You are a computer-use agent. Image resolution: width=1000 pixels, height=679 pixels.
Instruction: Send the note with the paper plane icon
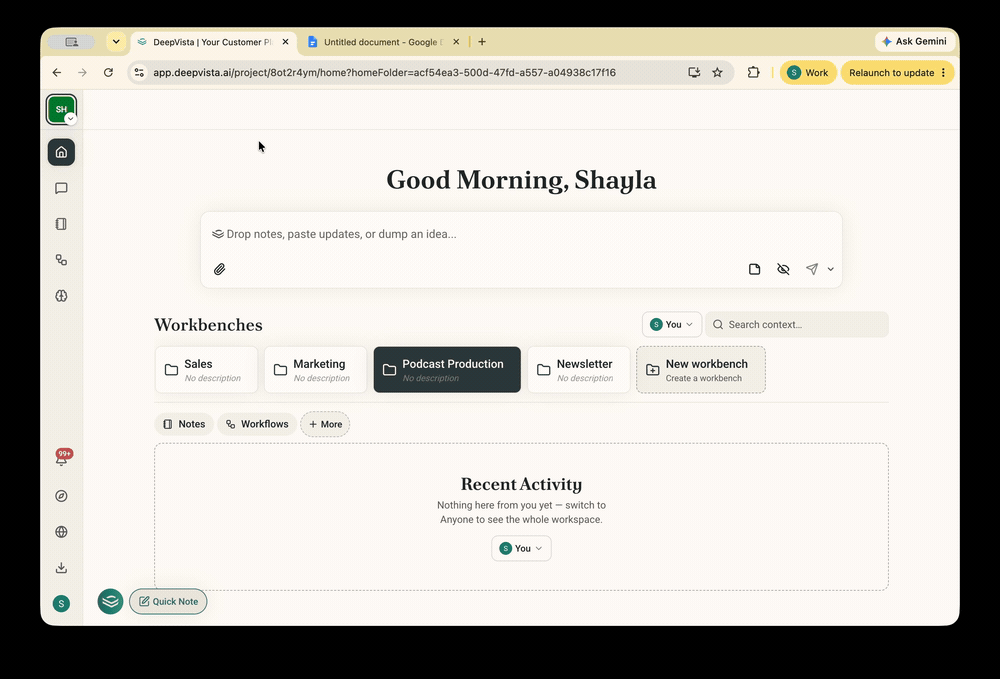point(812,269)
